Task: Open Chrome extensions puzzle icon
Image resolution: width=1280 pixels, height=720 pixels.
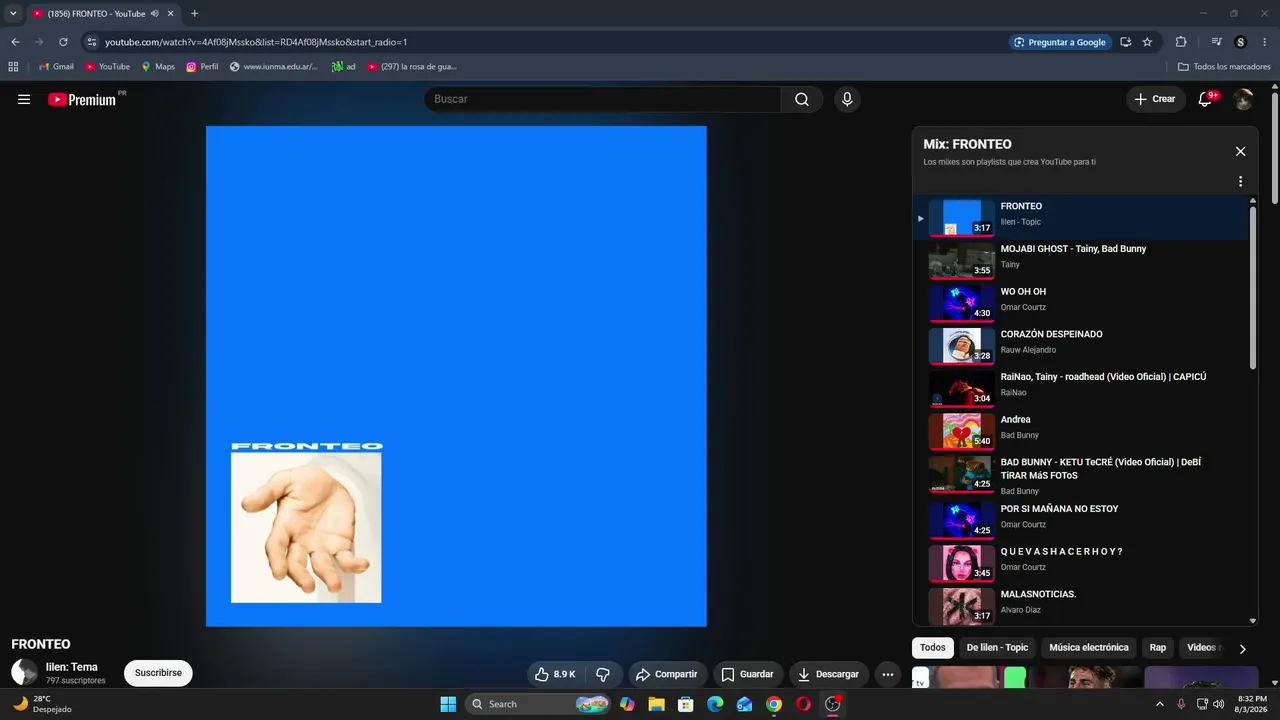Action: point(1181,42)
